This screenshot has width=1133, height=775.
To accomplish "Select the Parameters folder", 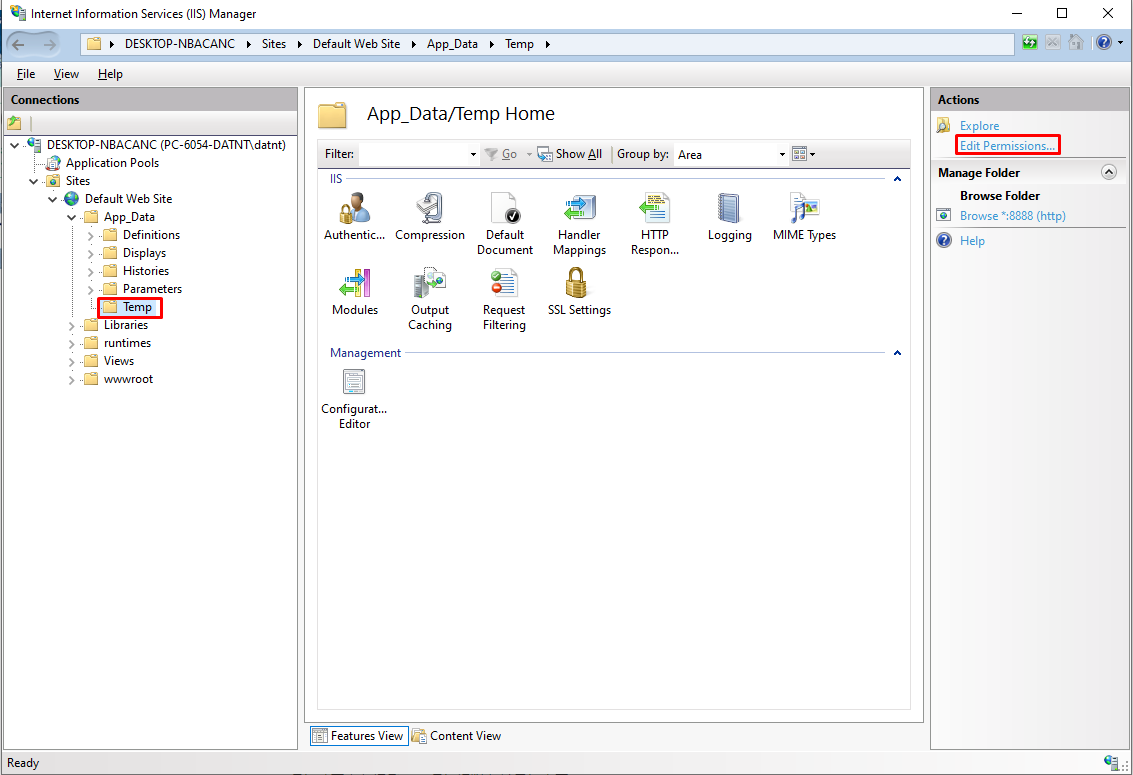I will tap(152, 289).
